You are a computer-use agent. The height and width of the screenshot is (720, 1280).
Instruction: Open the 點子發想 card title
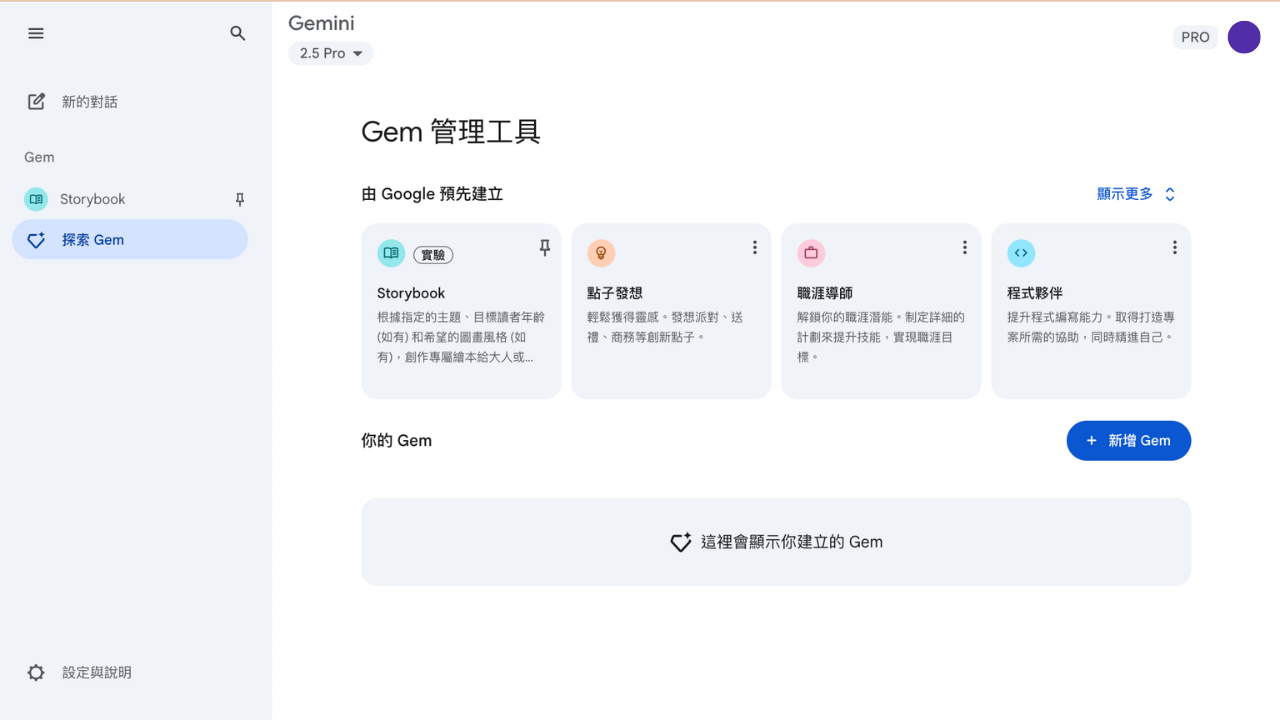(x=615, y=293)
